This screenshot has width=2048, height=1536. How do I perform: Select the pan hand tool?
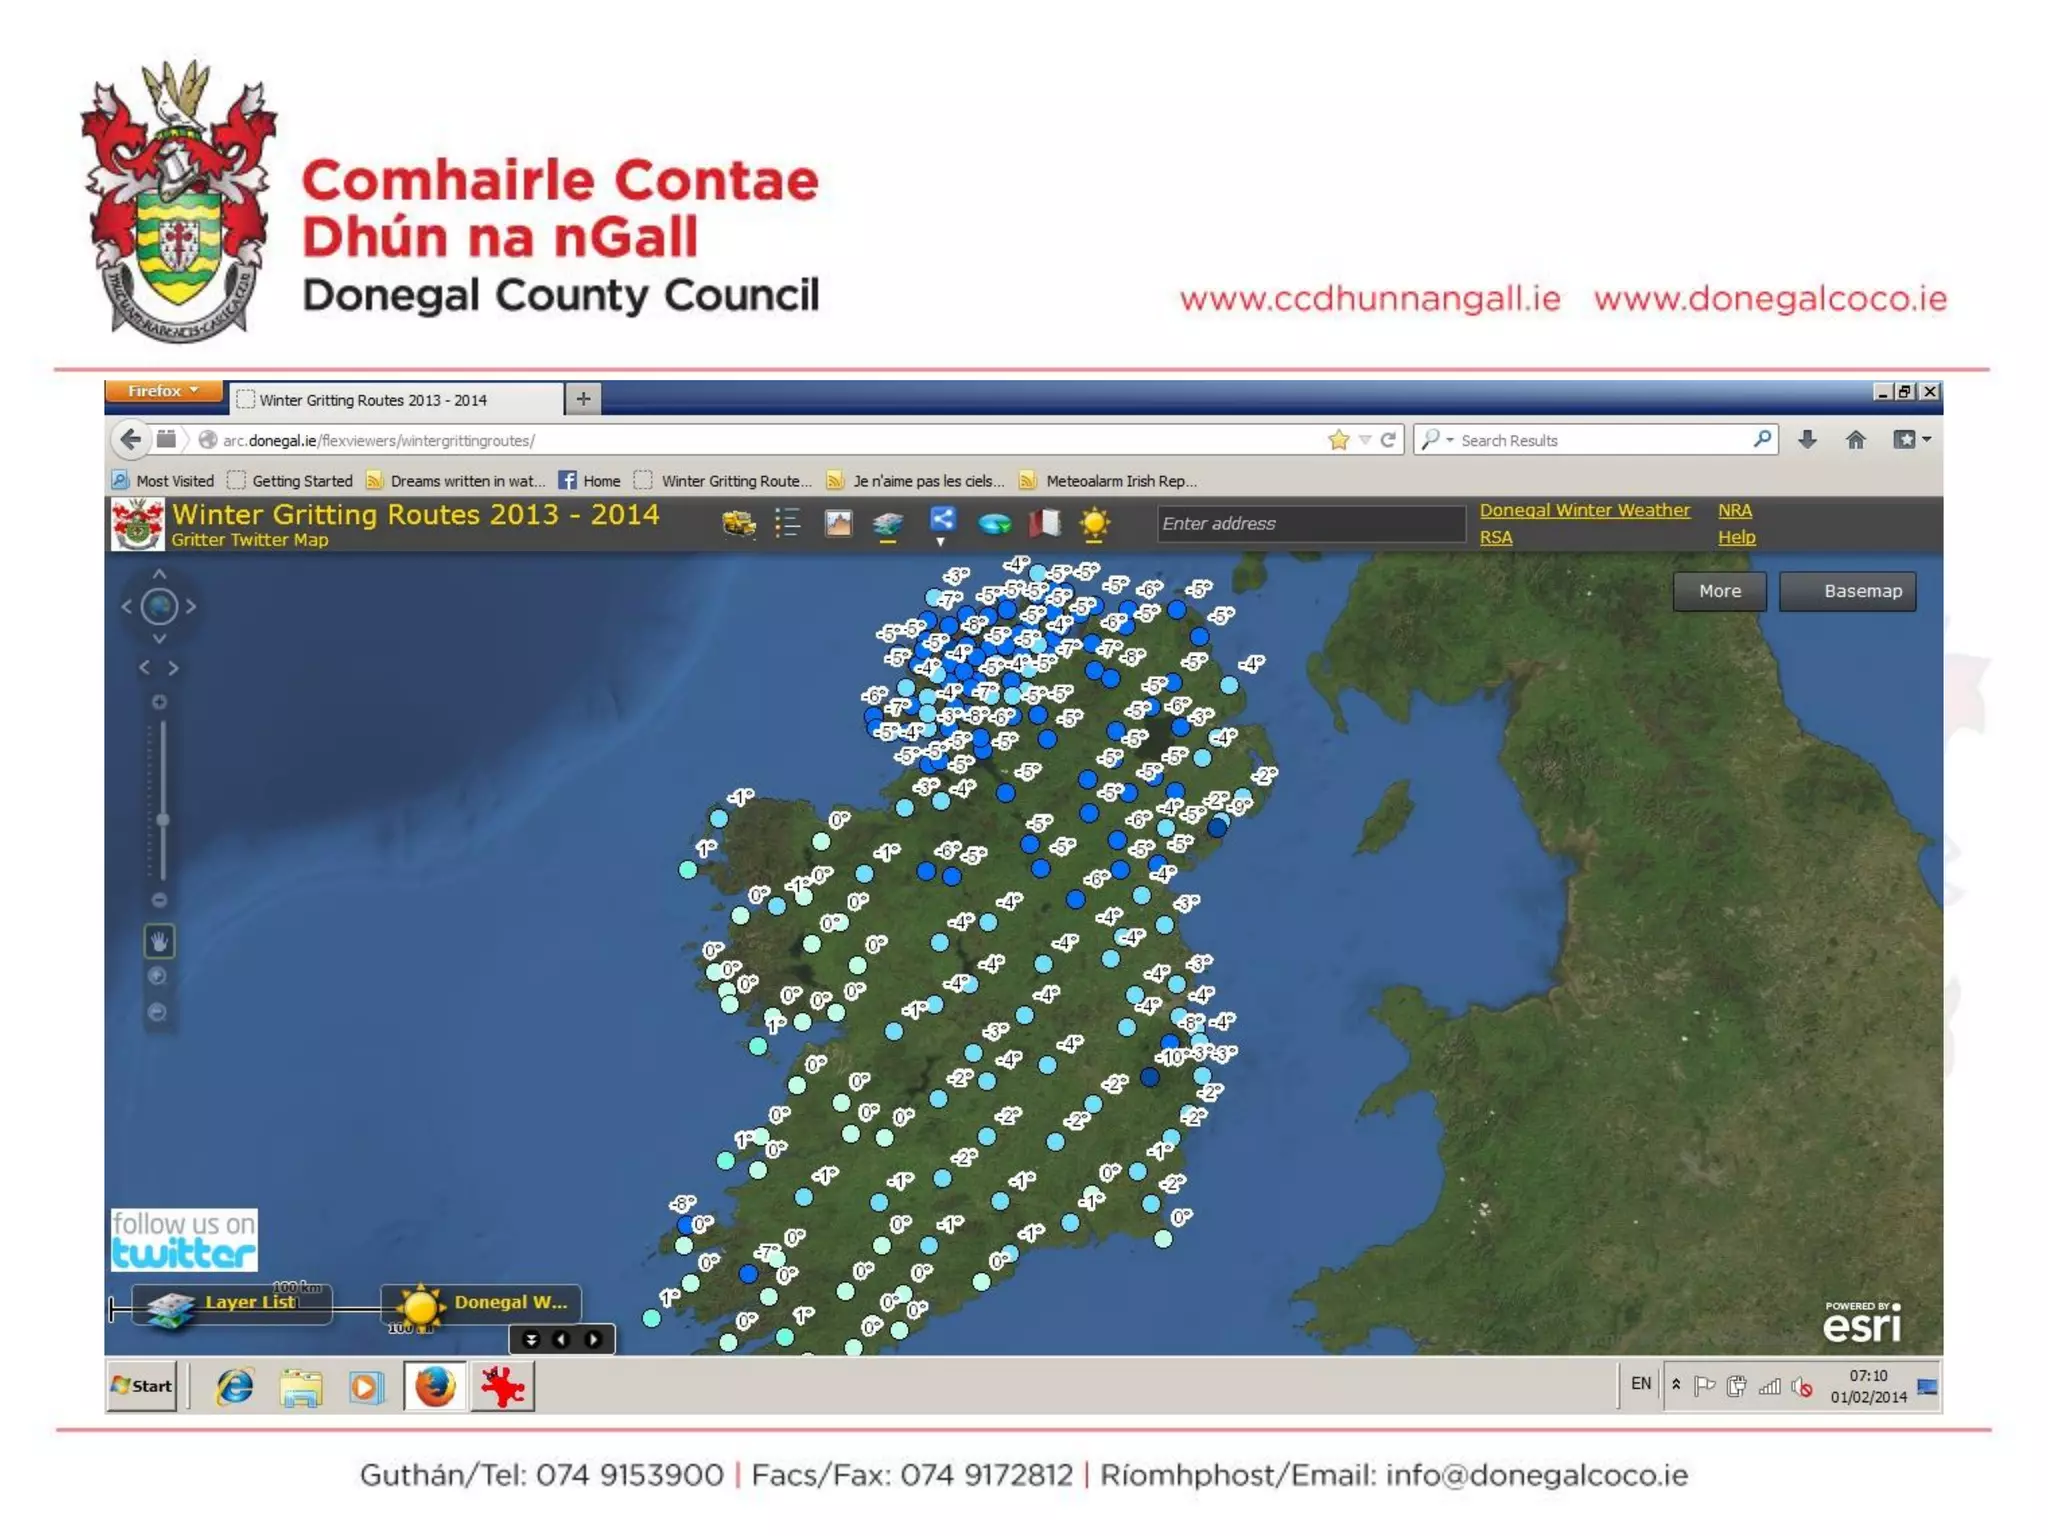click(159, 941)
